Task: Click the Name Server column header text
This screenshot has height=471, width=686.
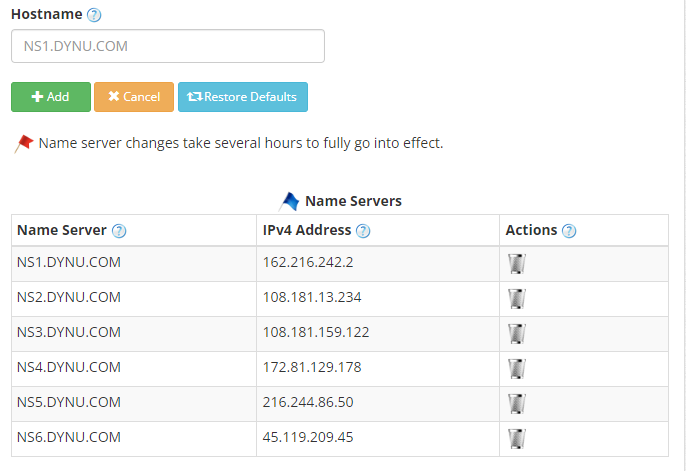Action: [62, 230]
